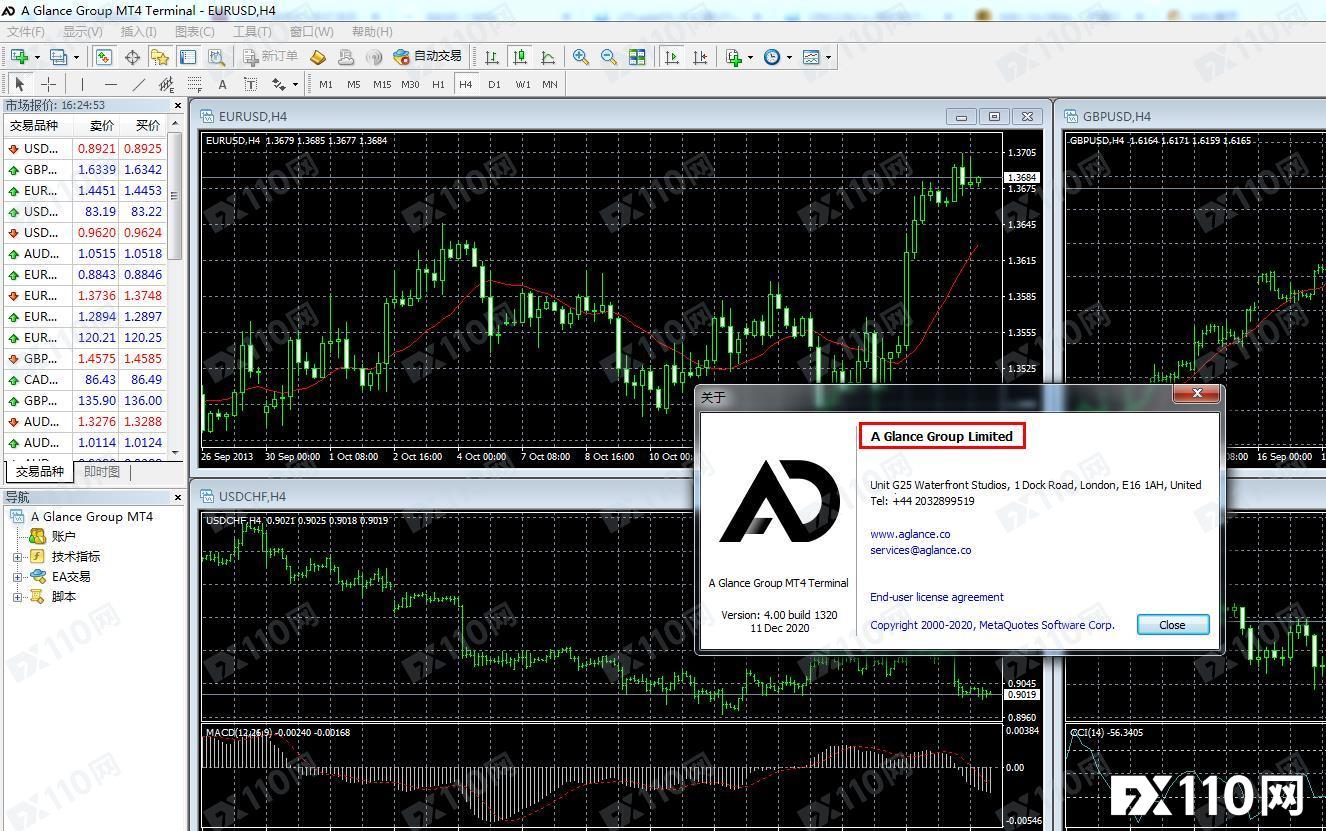Select the Market Watch row with 83.19 bid

click(85, 211)
